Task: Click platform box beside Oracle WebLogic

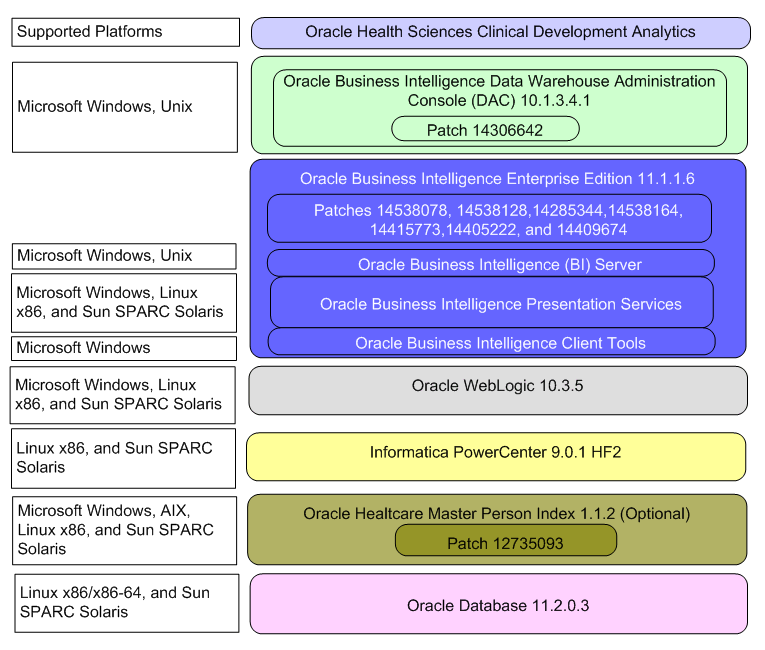Action: (122, 395)
